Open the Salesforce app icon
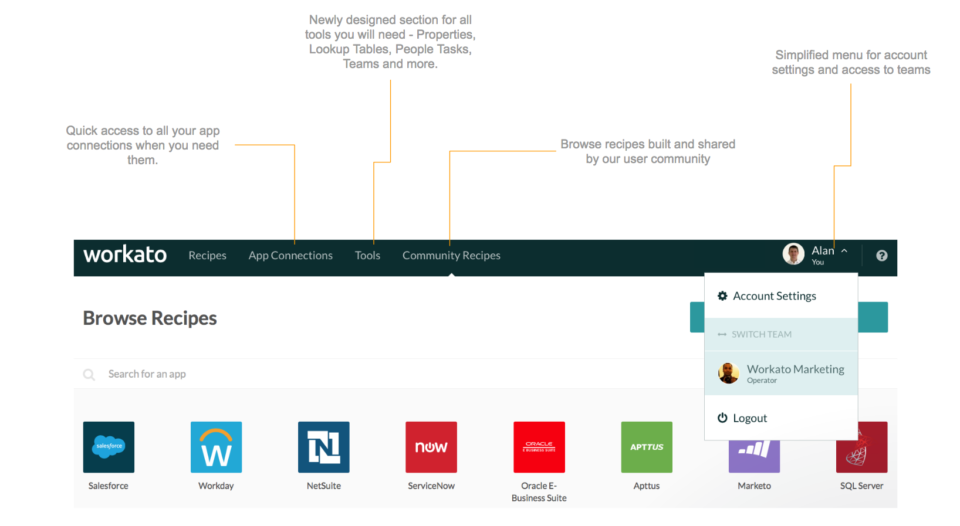960x526 pixels. [108, 447]
